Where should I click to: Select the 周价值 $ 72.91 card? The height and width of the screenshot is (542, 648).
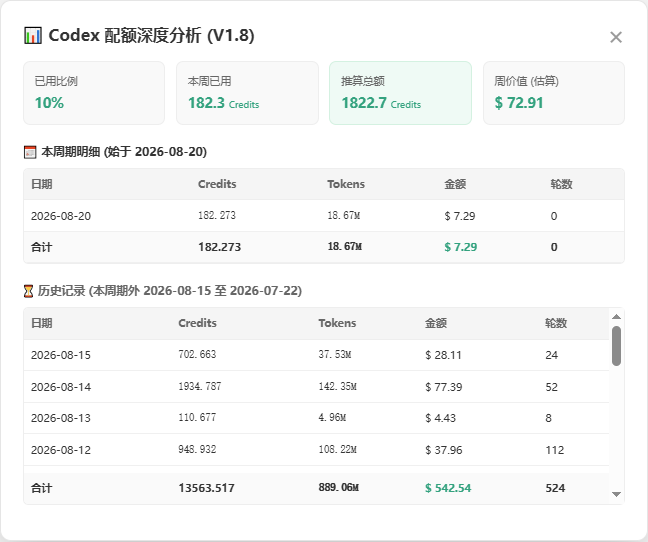pos(554,93)
